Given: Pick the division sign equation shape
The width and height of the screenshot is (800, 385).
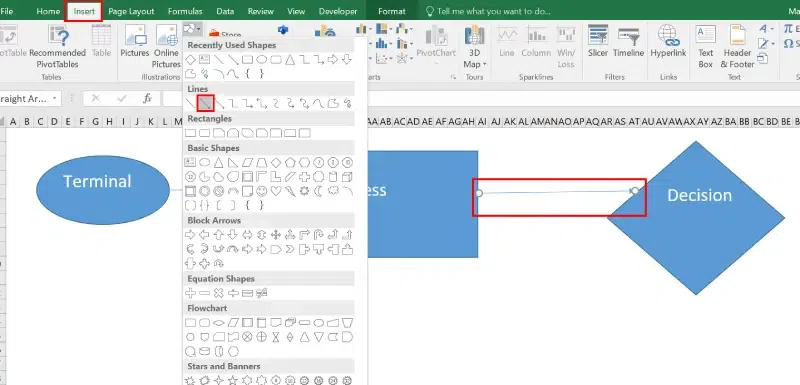Looking at the screenshot, I should [233, 293].
